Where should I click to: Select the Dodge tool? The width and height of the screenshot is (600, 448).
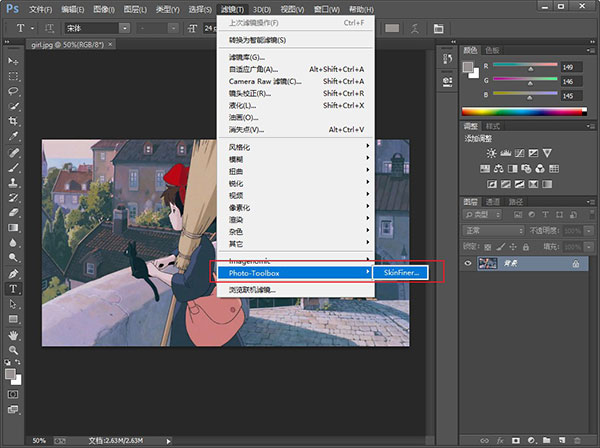pos(13,257)
